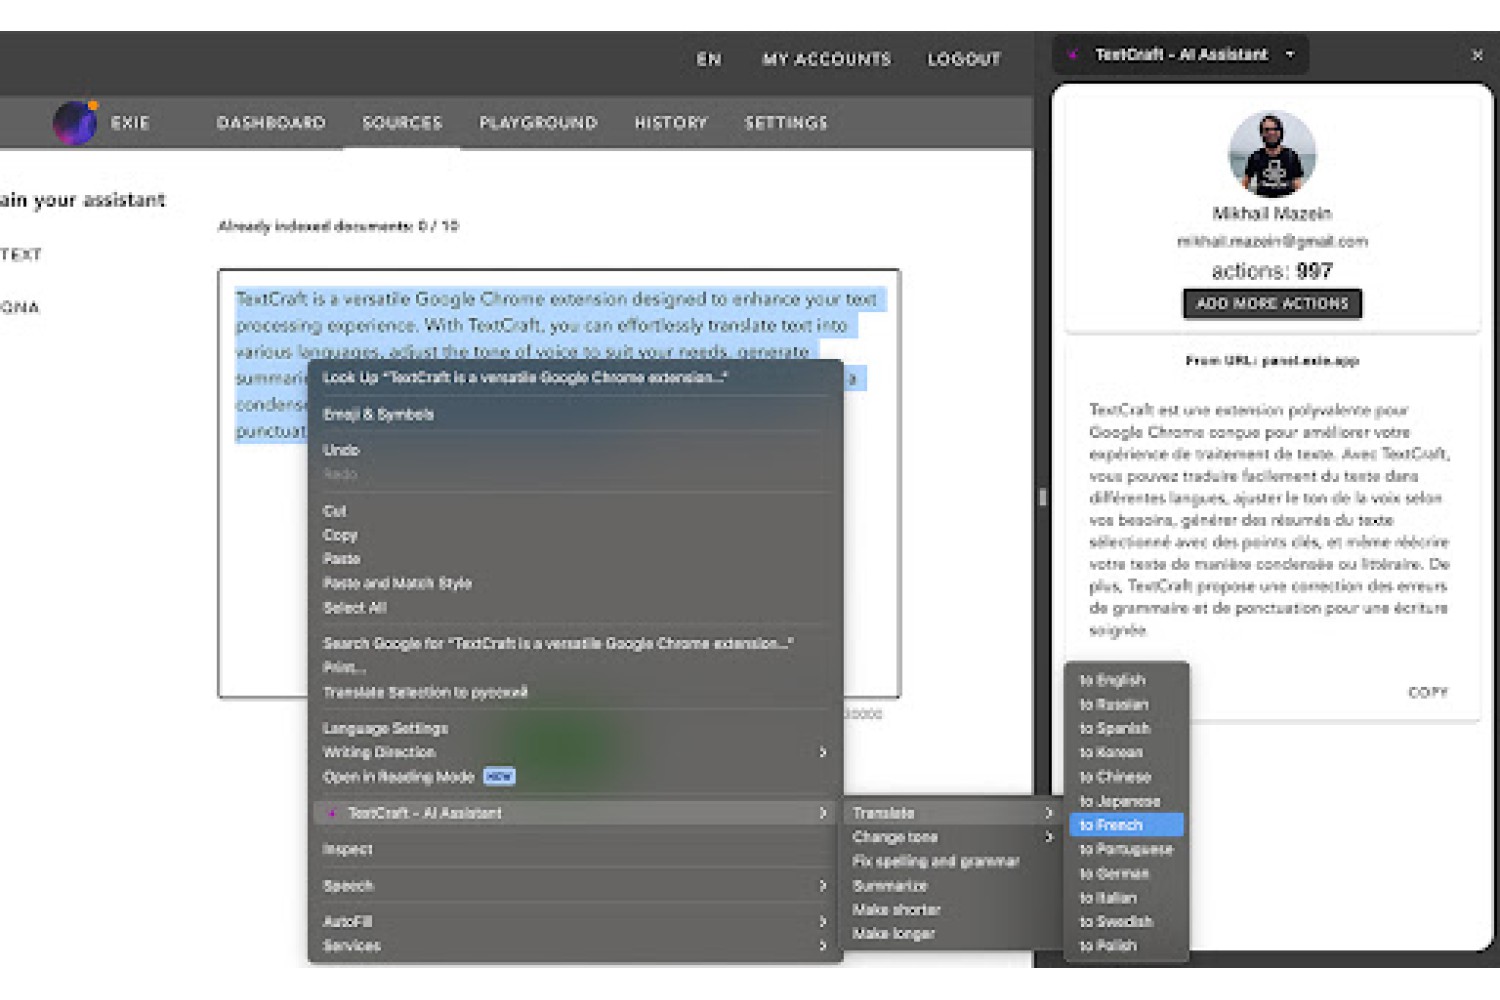Go to the HISTORY tab
Viewport: 1500px width, 1000px height.
[671, 123]
